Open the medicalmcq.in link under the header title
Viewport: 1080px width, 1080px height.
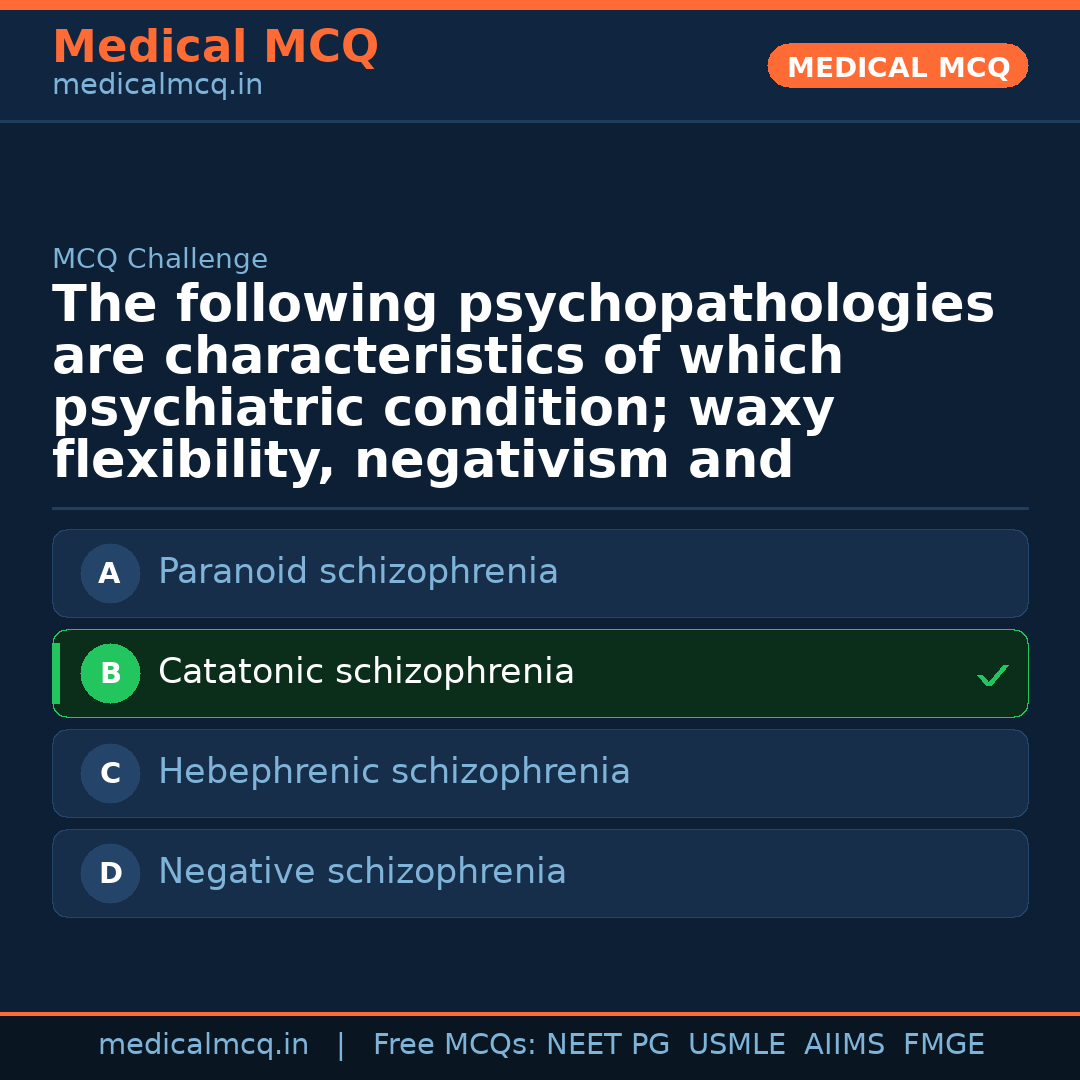pyautogui.click(x=157, y=86)
